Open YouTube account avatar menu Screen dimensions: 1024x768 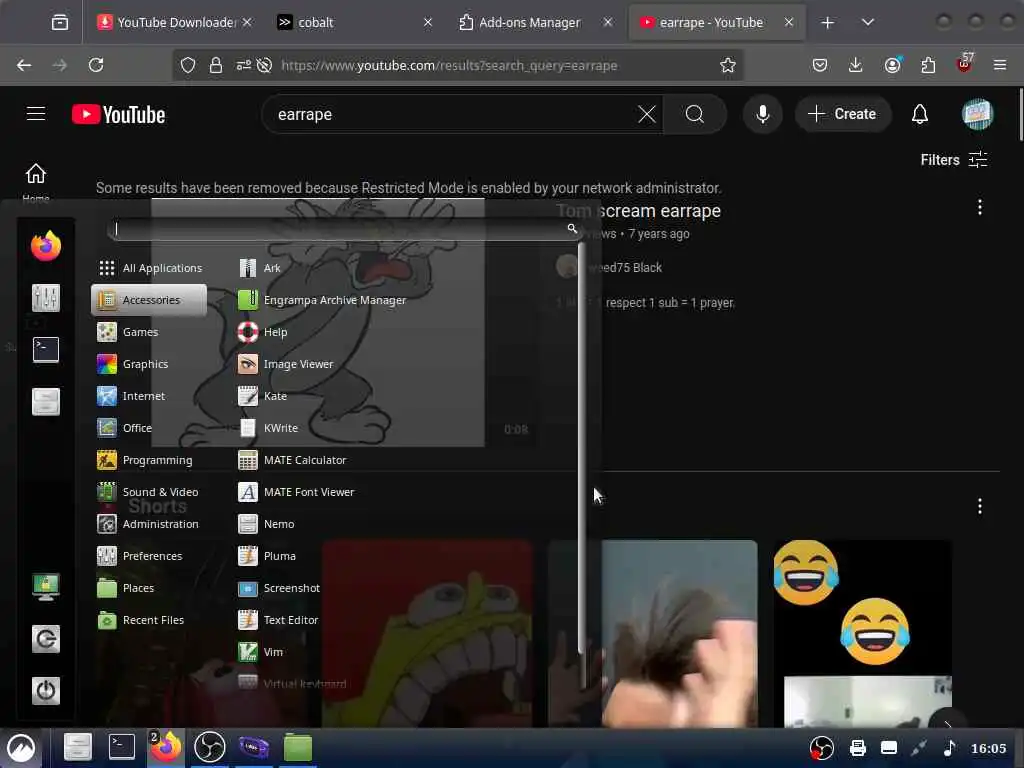[x=978, y=114]
